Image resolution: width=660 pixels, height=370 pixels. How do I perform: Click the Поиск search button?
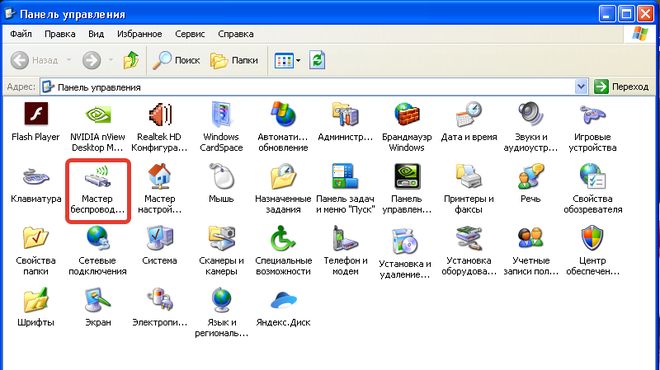(176, 61)
